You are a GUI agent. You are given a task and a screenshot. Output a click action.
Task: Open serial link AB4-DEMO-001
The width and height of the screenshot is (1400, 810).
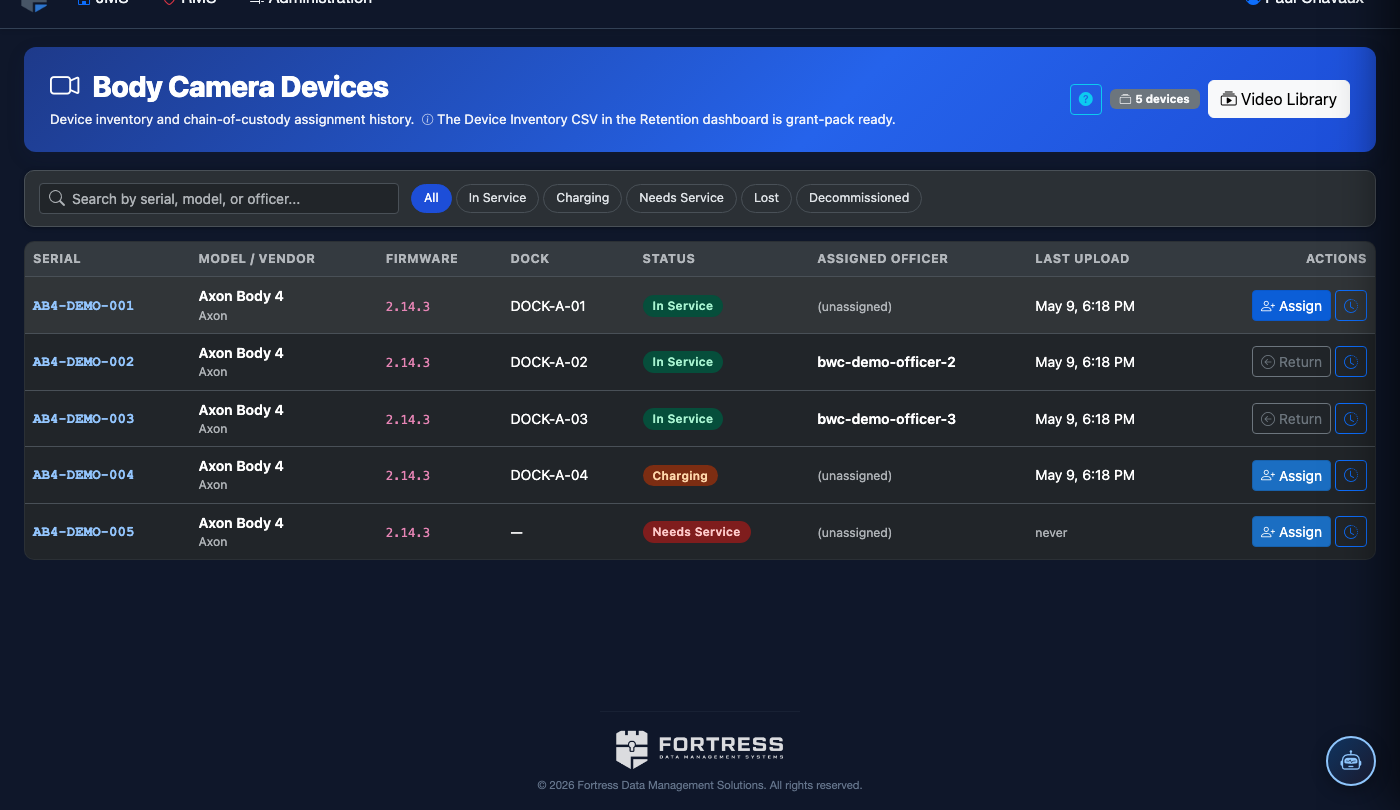[83, 306]
